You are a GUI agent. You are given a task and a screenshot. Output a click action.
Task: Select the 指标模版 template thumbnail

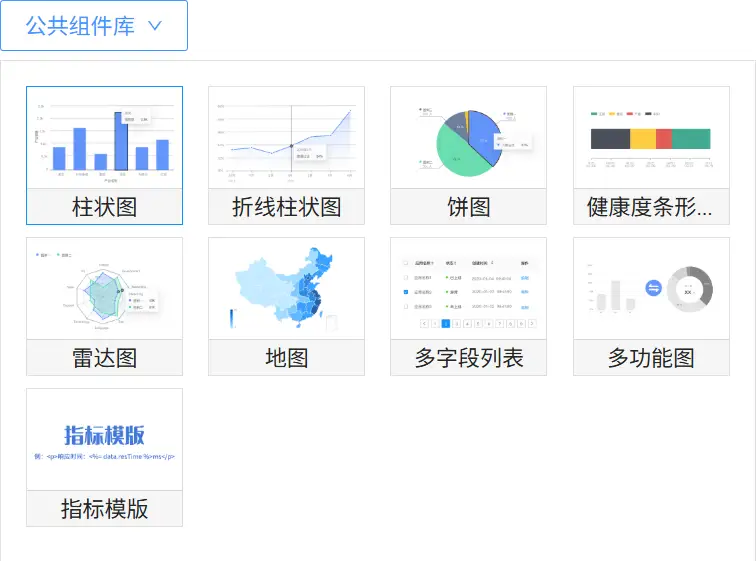coord(104,440)
